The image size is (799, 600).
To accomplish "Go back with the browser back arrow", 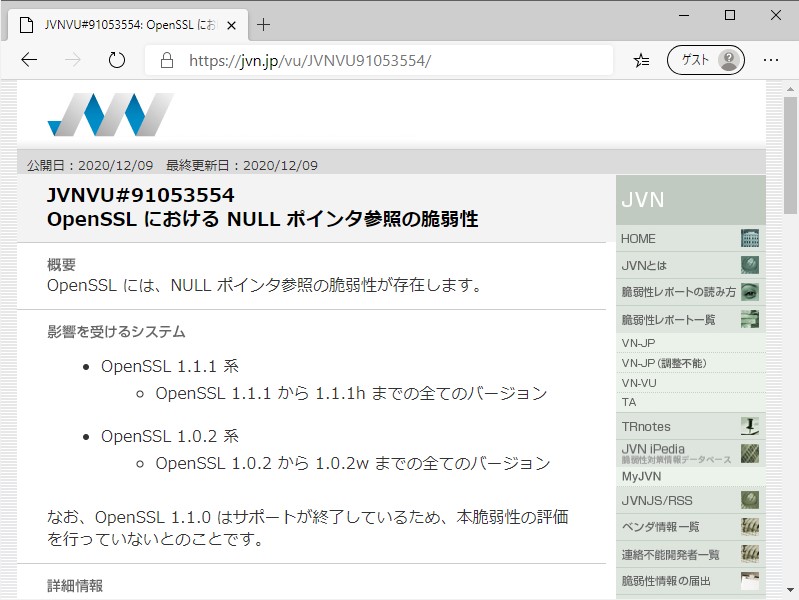I will (x=29, y=60).
